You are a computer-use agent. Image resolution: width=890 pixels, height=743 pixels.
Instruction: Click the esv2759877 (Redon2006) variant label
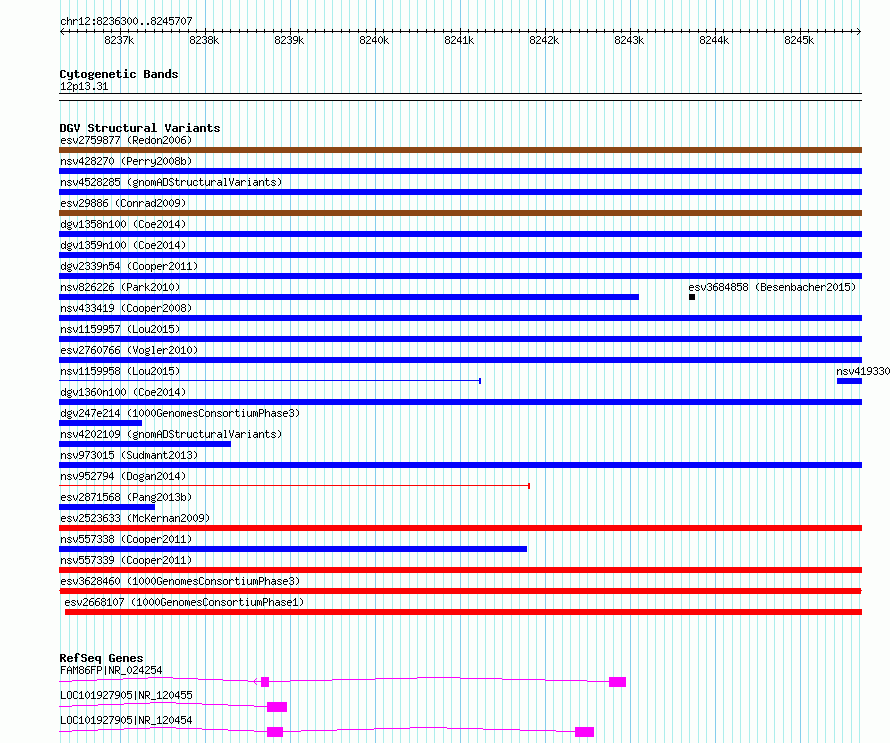coord(126,140)
